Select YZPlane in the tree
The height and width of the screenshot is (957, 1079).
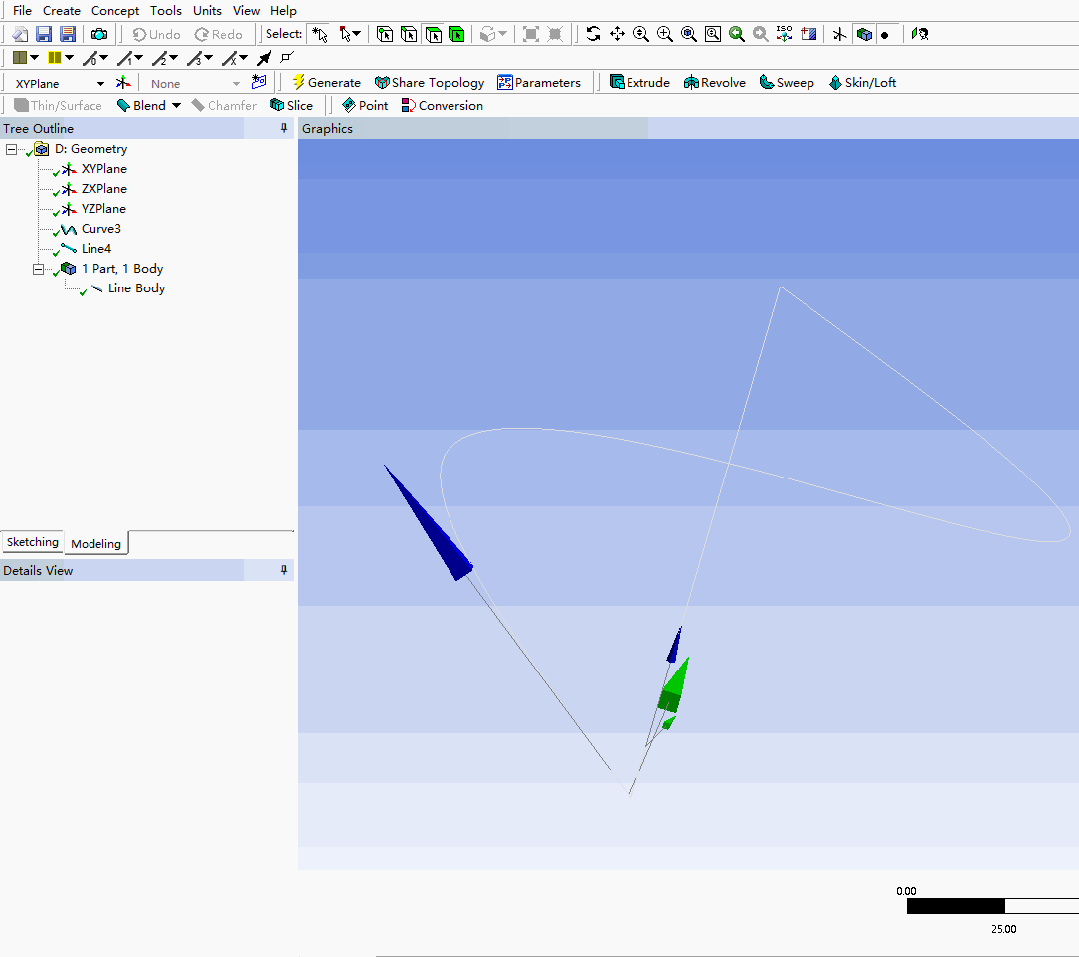[x=104, y=208]
